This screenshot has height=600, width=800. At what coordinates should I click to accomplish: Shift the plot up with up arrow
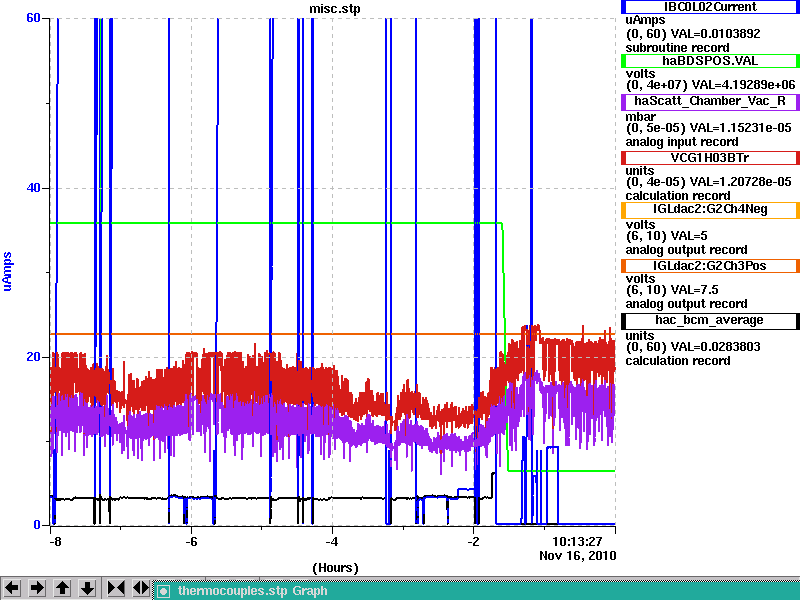[x=63, y=588]
